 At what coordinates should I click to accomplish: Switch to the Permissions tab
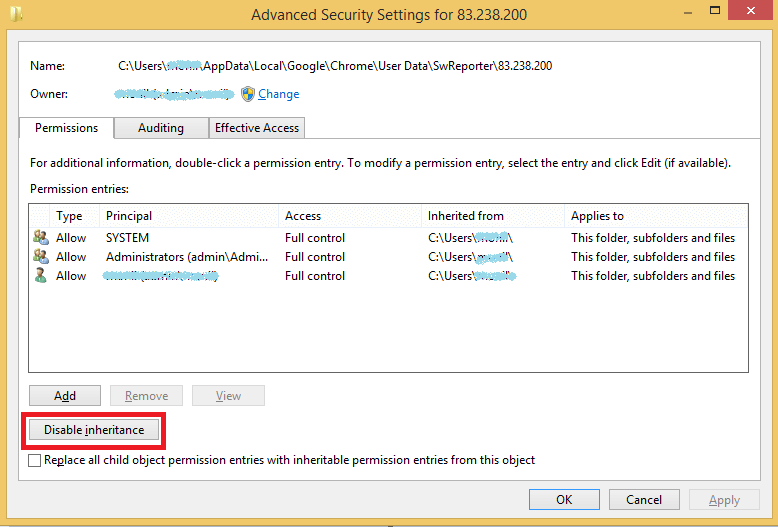pyautogui.click(x=66, y=128)
